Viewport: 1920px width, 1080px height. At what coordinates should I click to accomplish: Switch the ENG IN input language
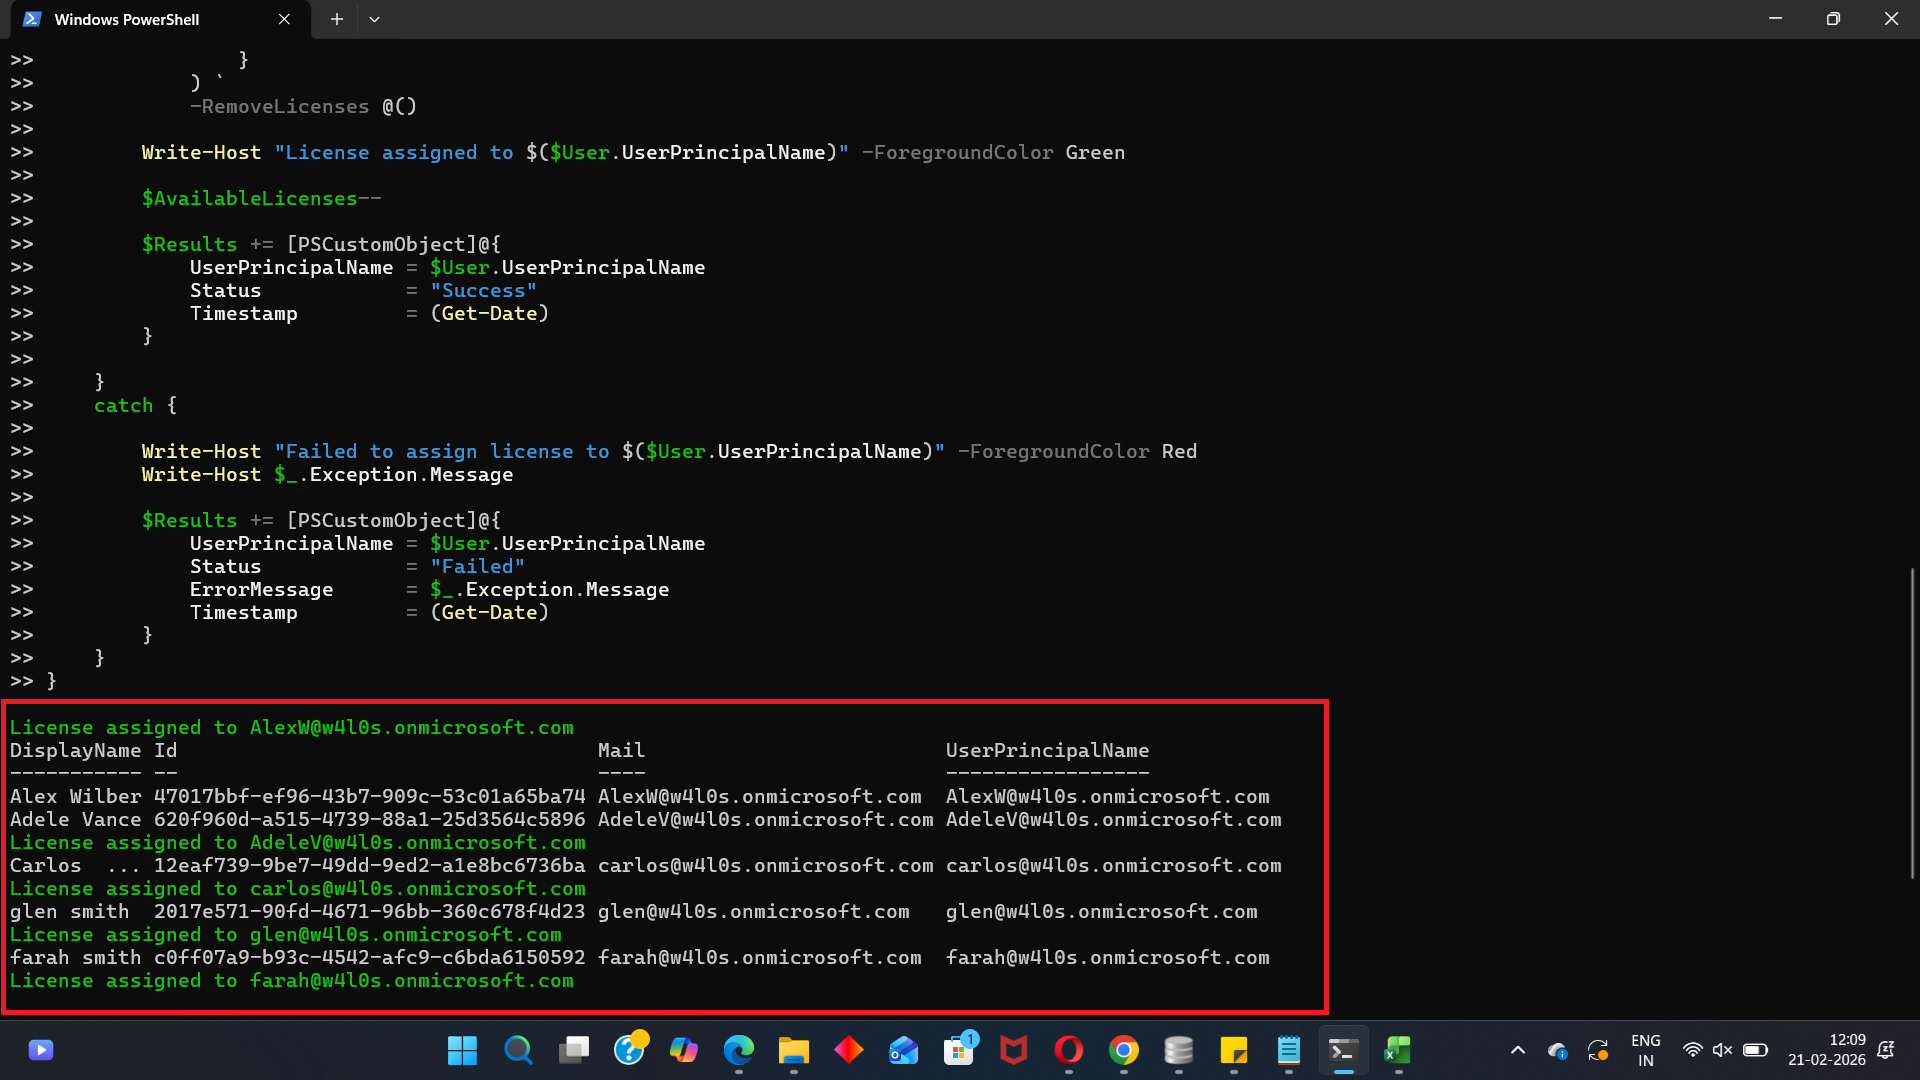[x=1645, y=1050]
